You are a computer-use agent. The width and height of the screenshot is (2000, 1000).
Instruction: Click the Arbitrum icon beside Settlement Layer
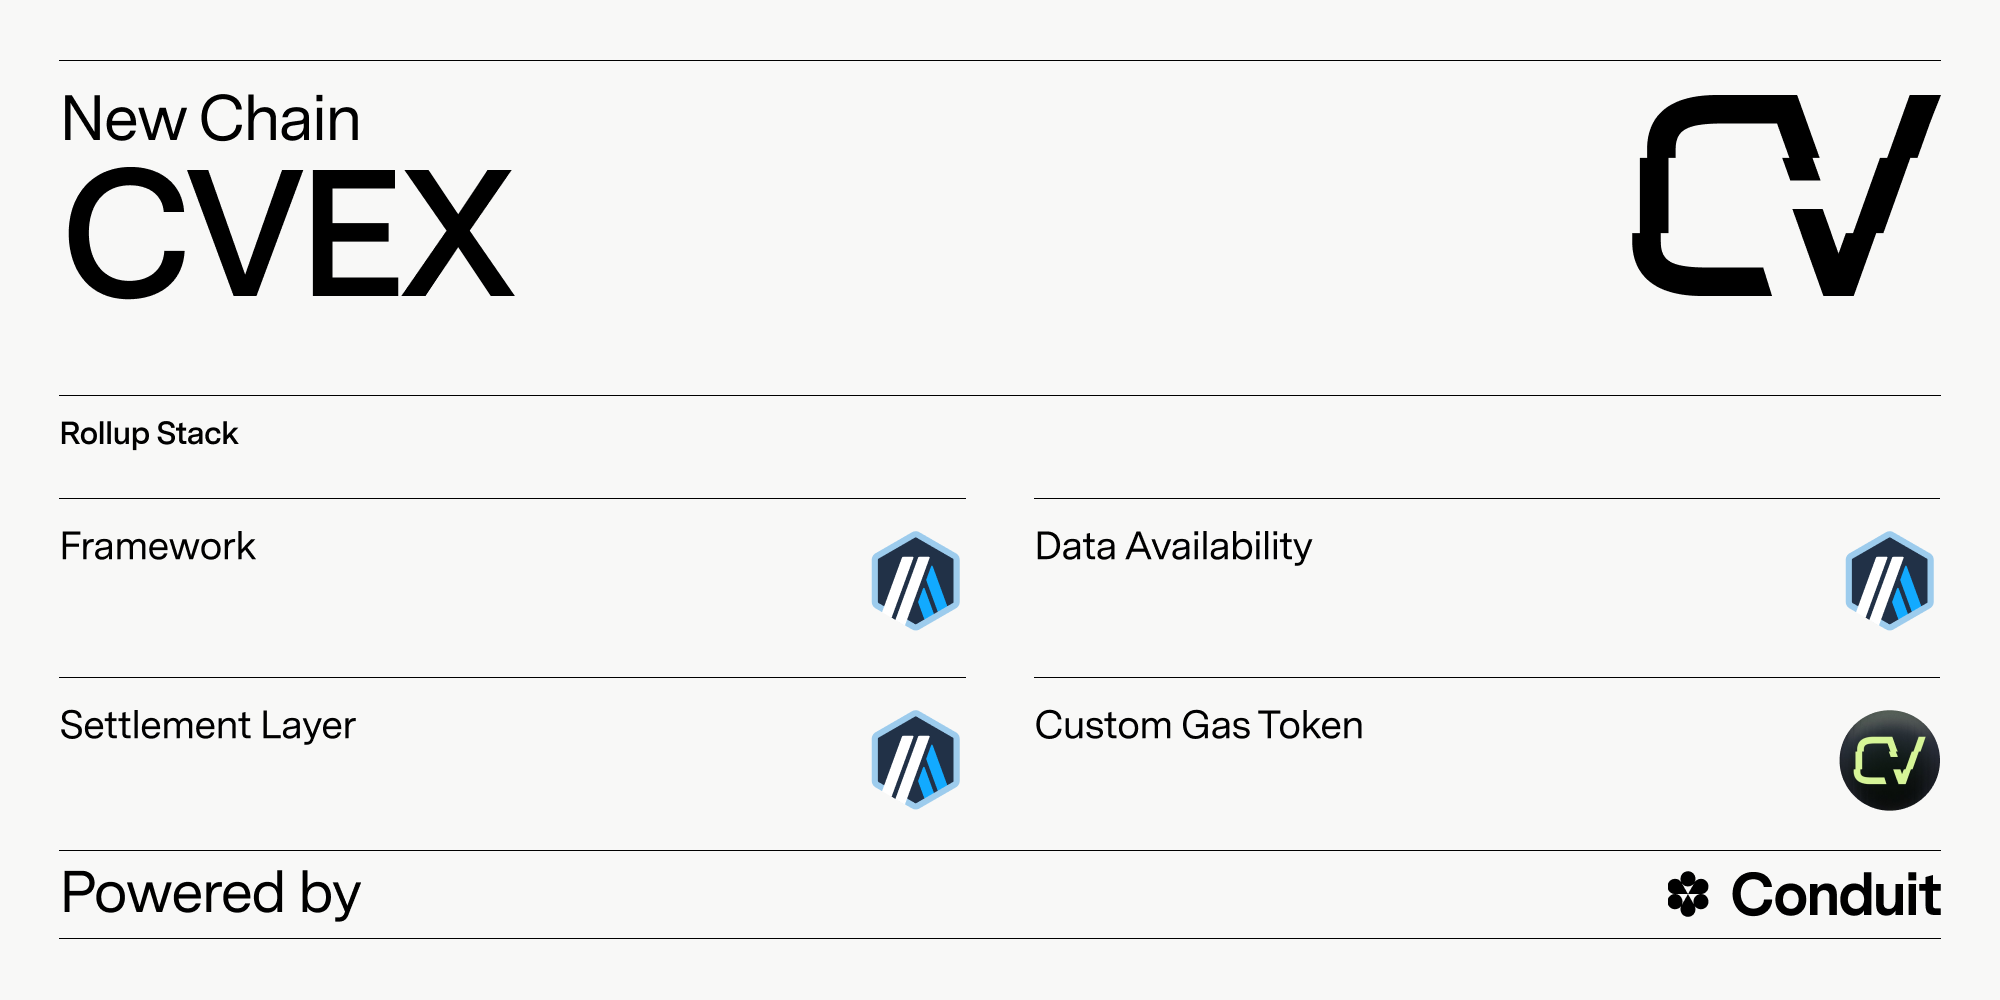pos(915,760)
